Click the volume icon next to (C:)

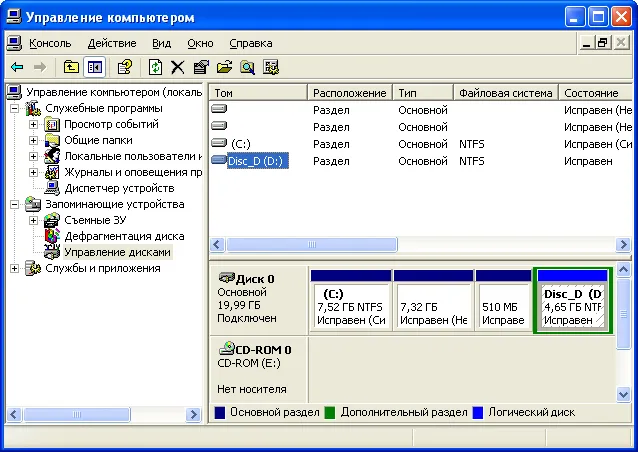tap(219, 143)
